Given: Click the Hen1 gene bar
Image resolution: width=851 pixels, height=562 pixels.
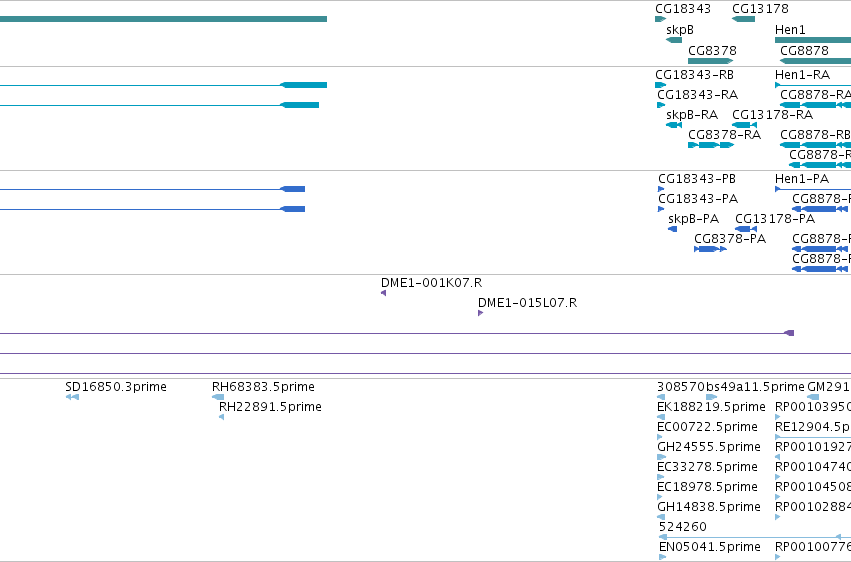Looking at the screenshot, I should (x=813, y=40).
